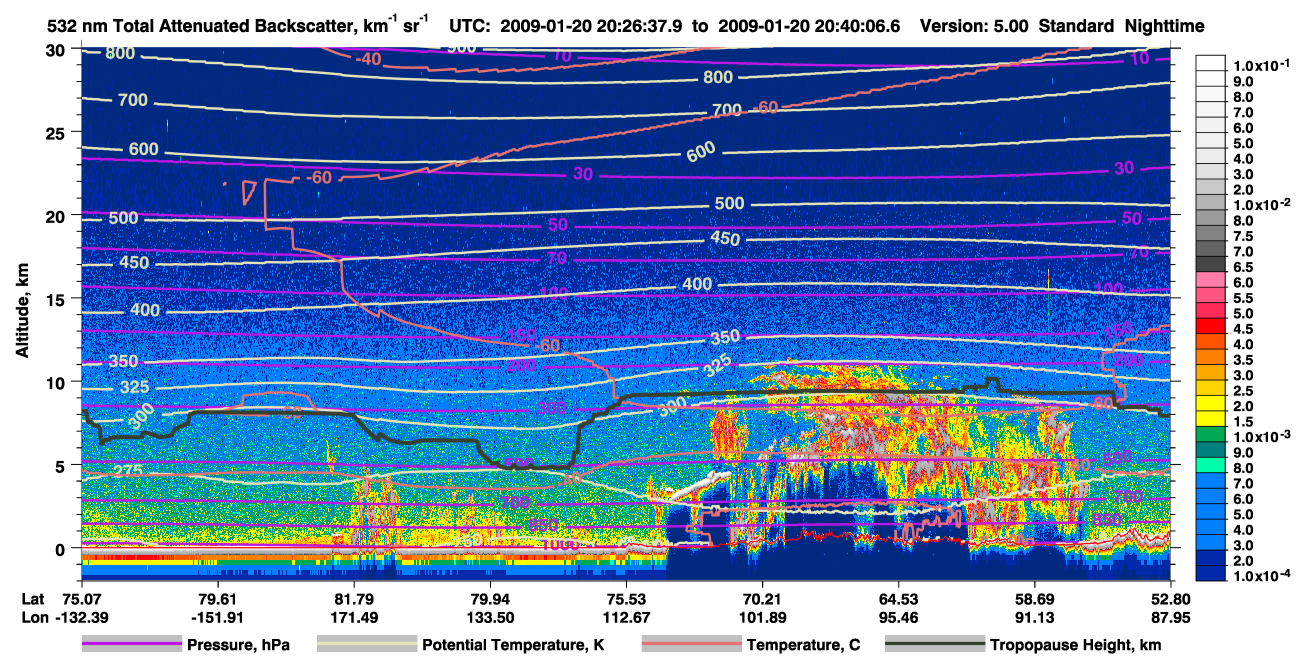Screen dimensions: 1300x667
Task: Click longitude value -132.39
Action: click(x=80, y=617)
